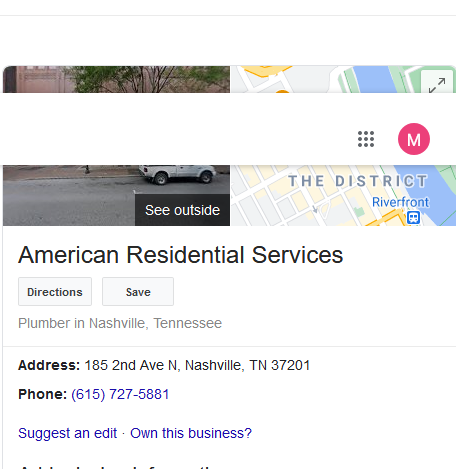456x469 pixels.
Task: Click the Plumber in Nashville, Tennessee text
Action: [x=120, y=323]
